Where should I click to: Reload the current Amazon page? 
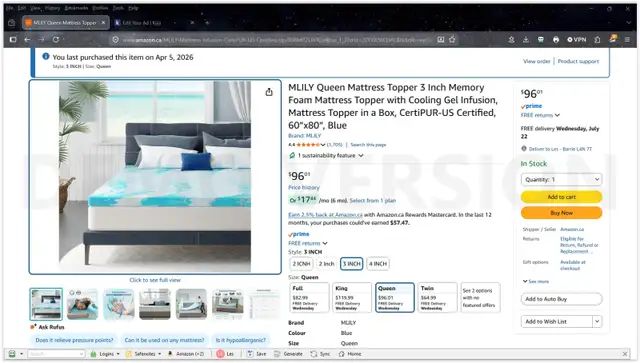[56, 40]
